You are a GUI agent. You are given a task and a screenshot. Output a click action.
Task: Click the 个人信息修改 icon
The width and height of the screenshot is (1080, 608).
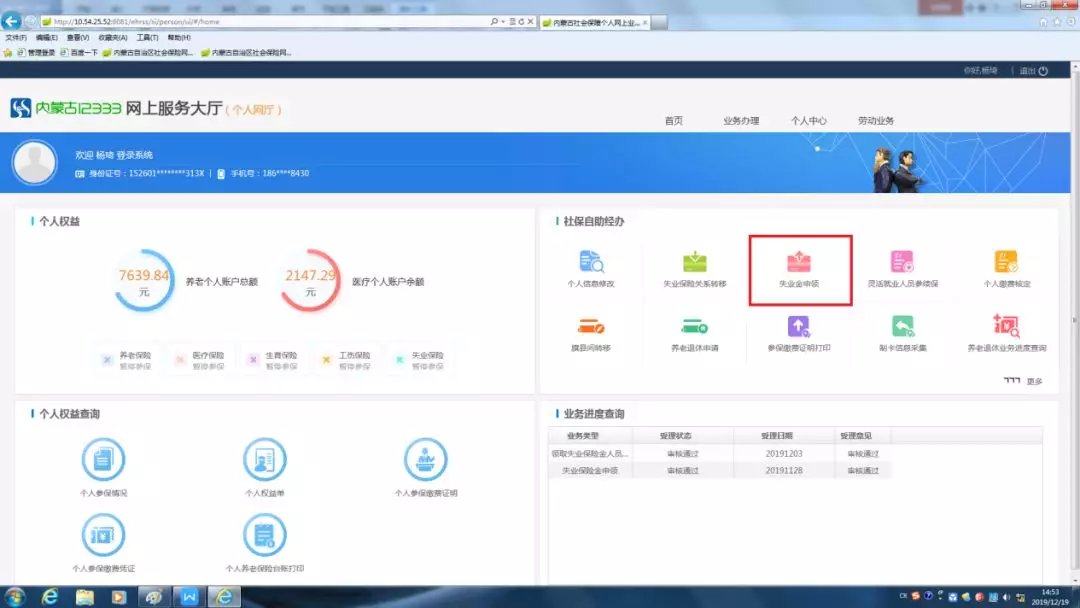[x=591, y=266]
